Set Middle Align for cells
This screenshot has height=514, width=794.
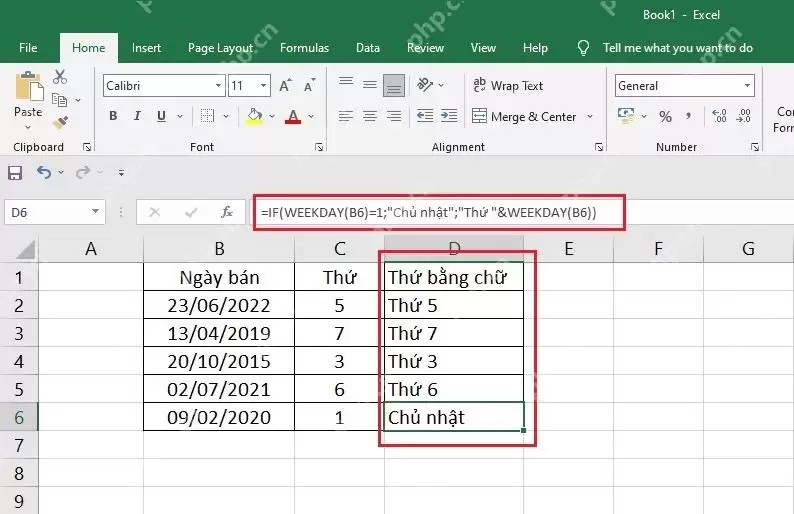(x=370, y=84)
